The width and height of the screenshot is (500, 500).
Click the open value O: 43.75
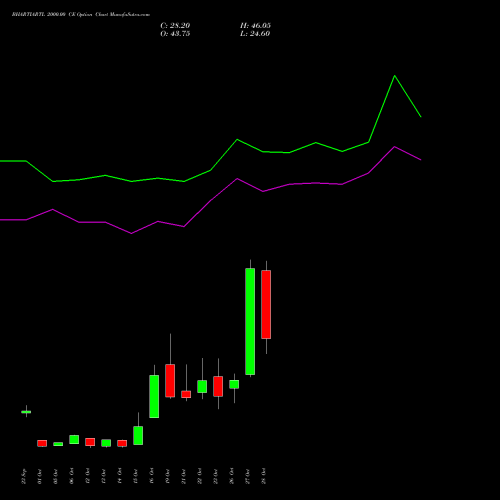click(x=175, y=34)
